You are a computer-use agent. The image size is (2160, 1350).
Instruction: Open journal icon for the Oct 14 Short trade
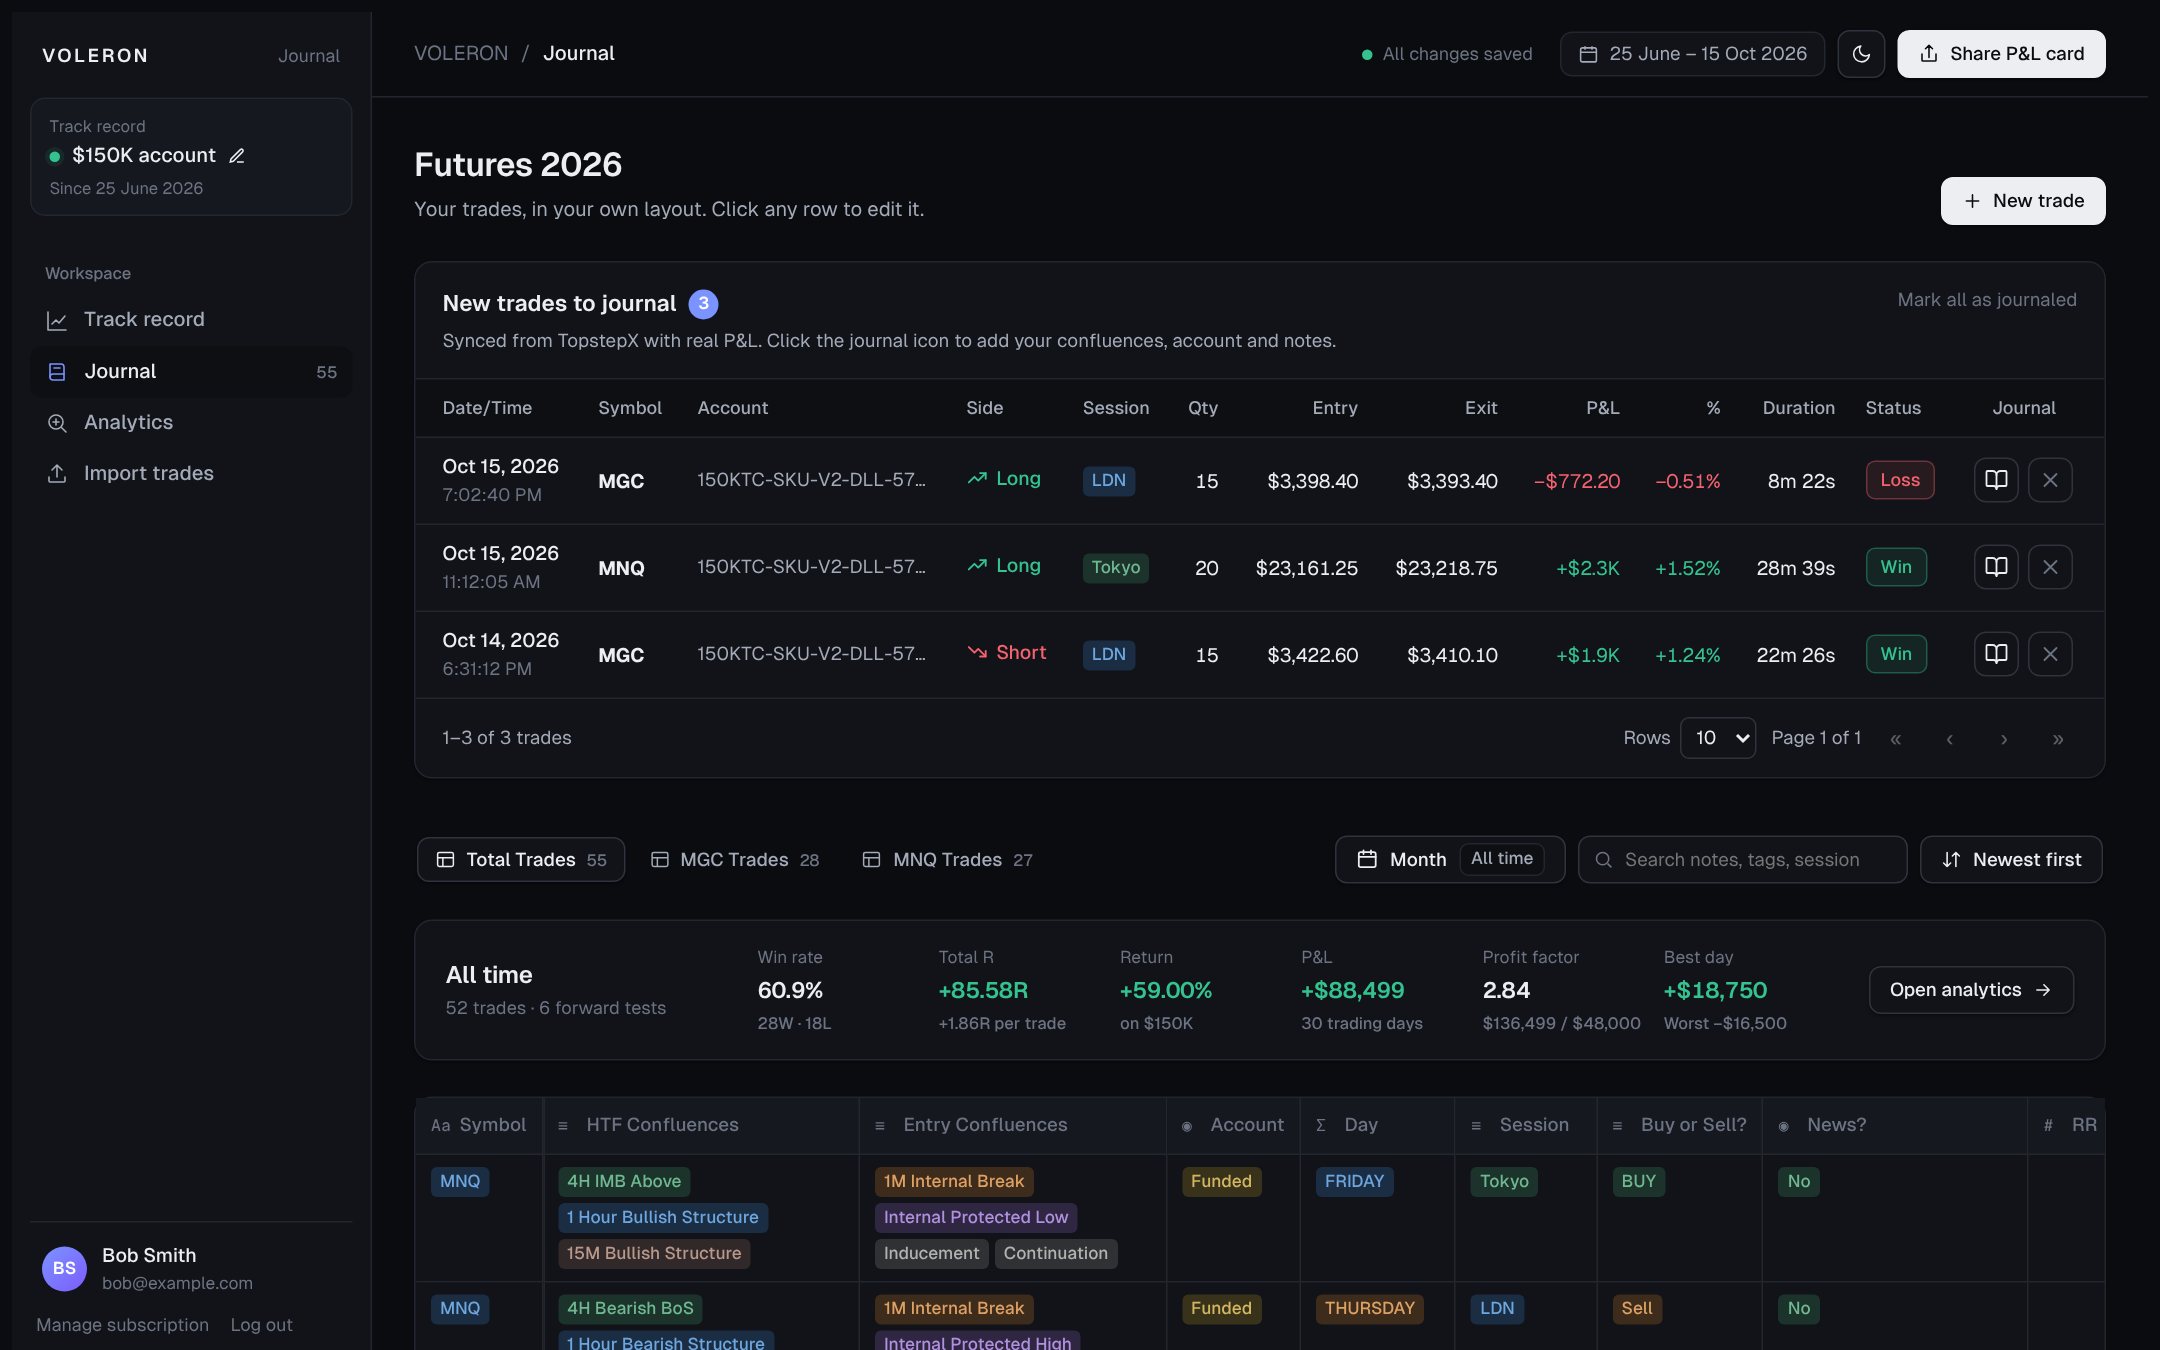pos(1996,654)
